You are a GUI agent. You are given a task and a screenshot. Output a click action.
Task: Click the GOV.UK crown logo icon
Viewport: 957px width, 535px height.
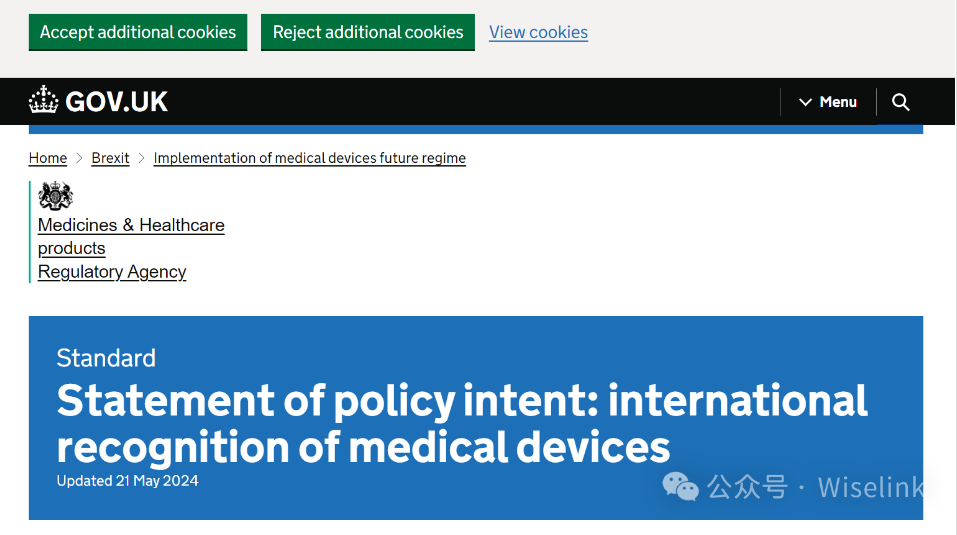click(44, 100)
